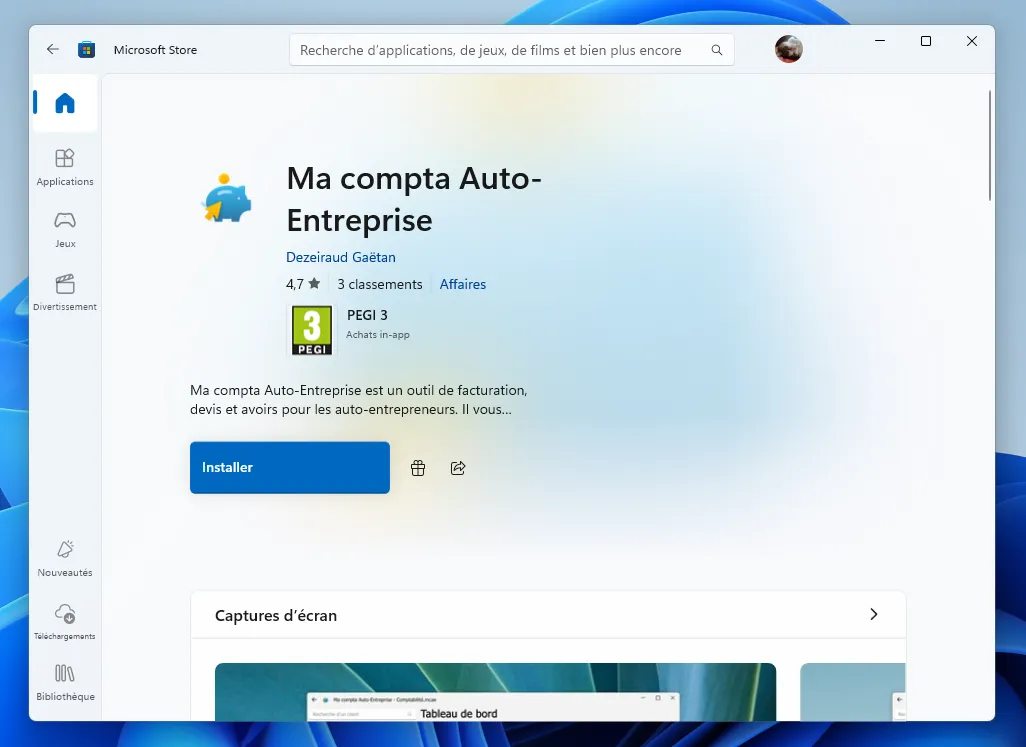This screenshot has width=1026, height=747.
Task: Open the Accueil home section in sidebar
Action: (x=64, y=103)
